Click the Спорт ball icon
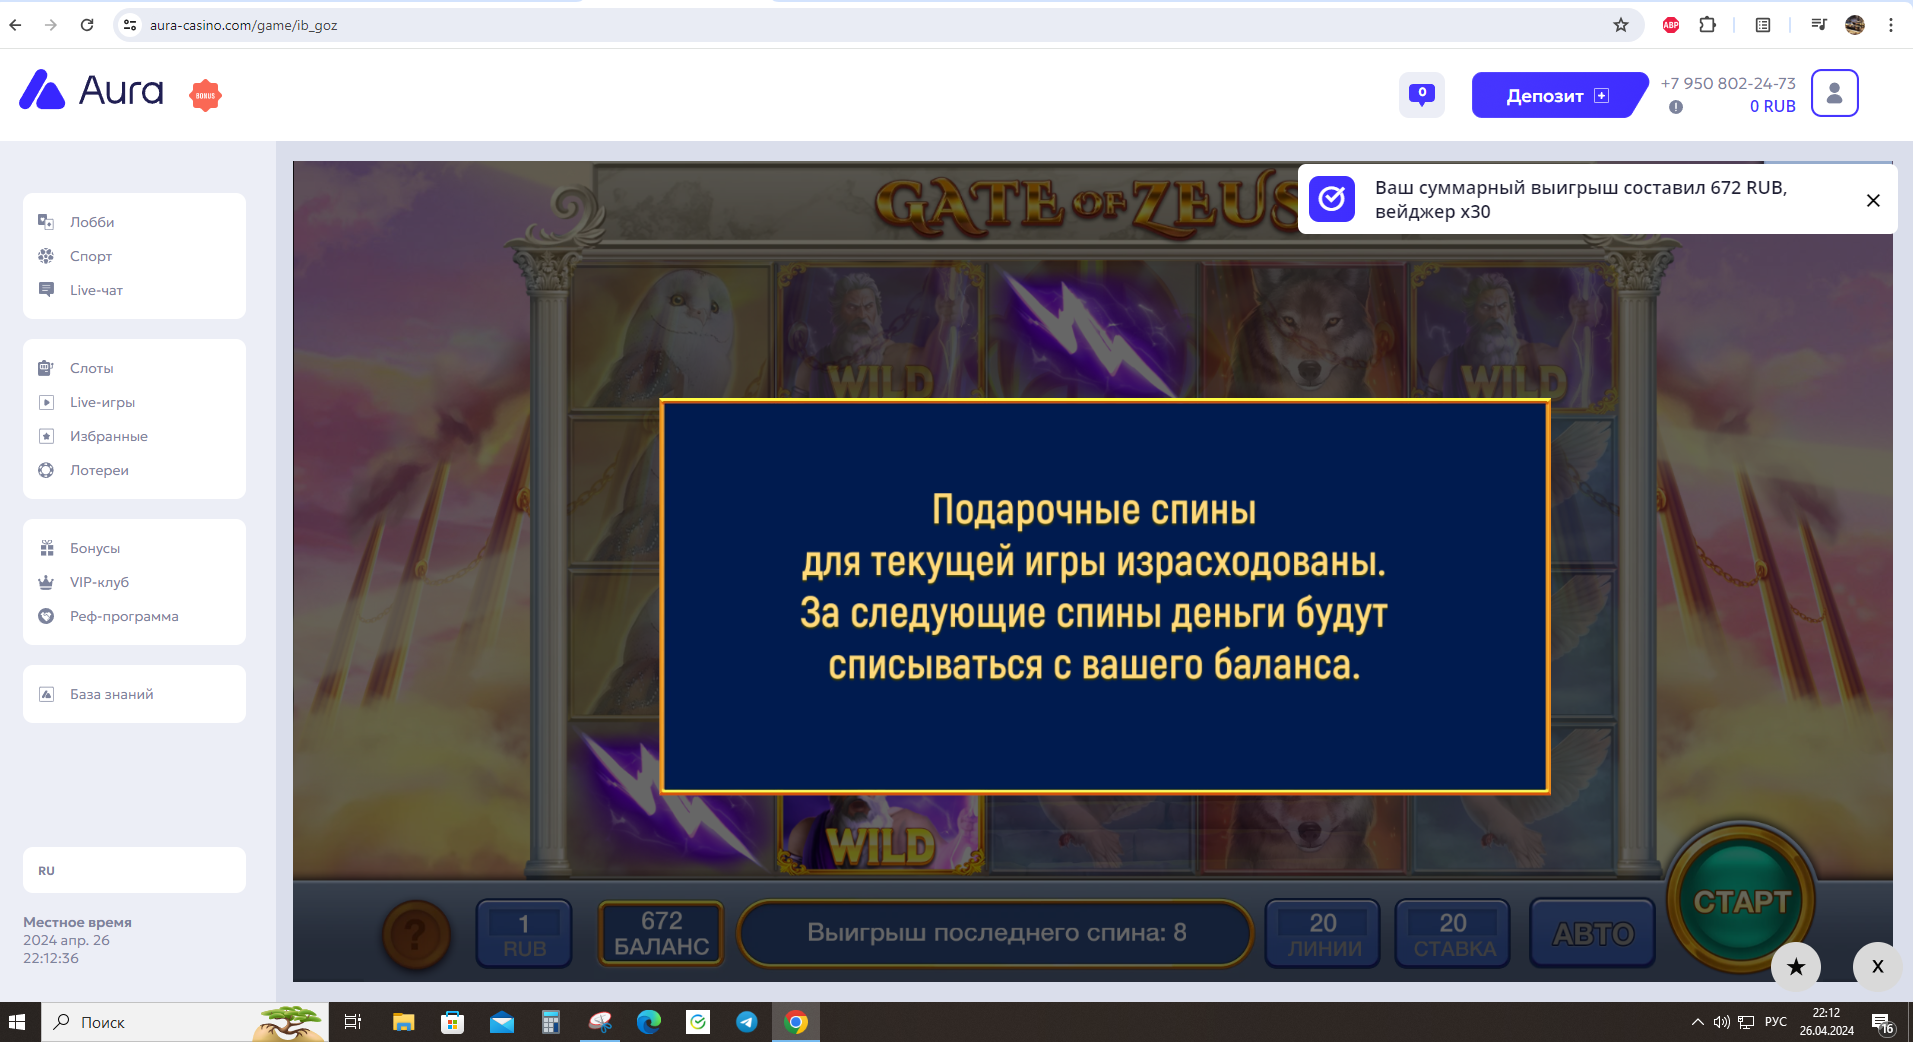The image size is (1913, 1042). click(46, 256)
